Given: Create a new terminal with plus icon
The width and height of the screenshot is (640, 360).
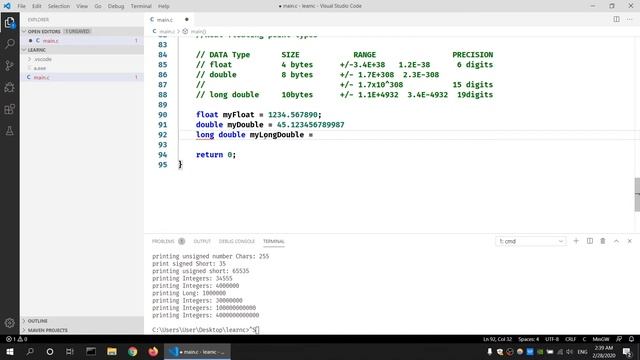Looking at the screenshot, I should click(576, 241).
